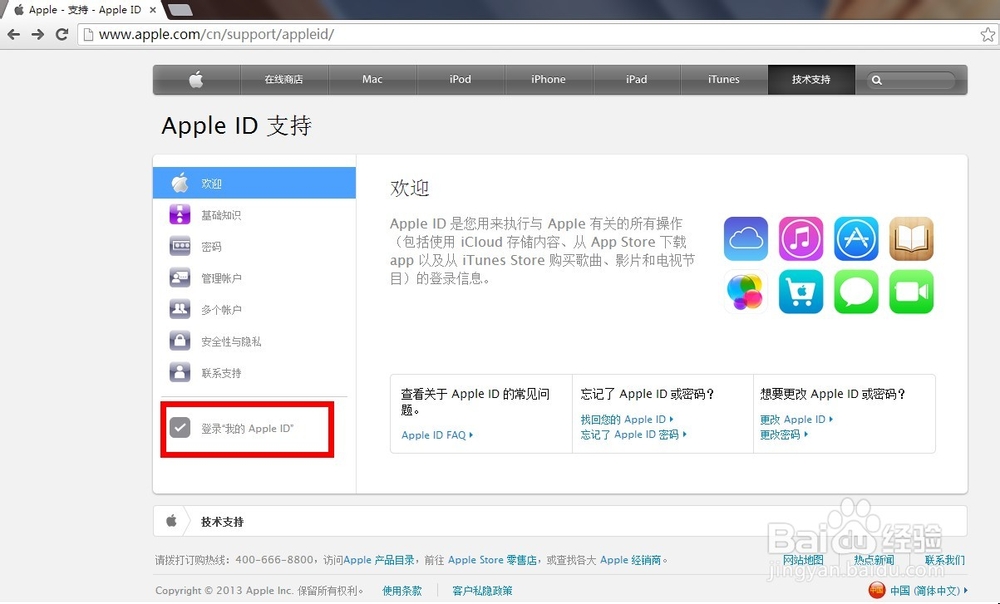Click the pink iTunes music note icon
Image resolution: width=1000 pixels, height=604 pixels.
point(801,239)
